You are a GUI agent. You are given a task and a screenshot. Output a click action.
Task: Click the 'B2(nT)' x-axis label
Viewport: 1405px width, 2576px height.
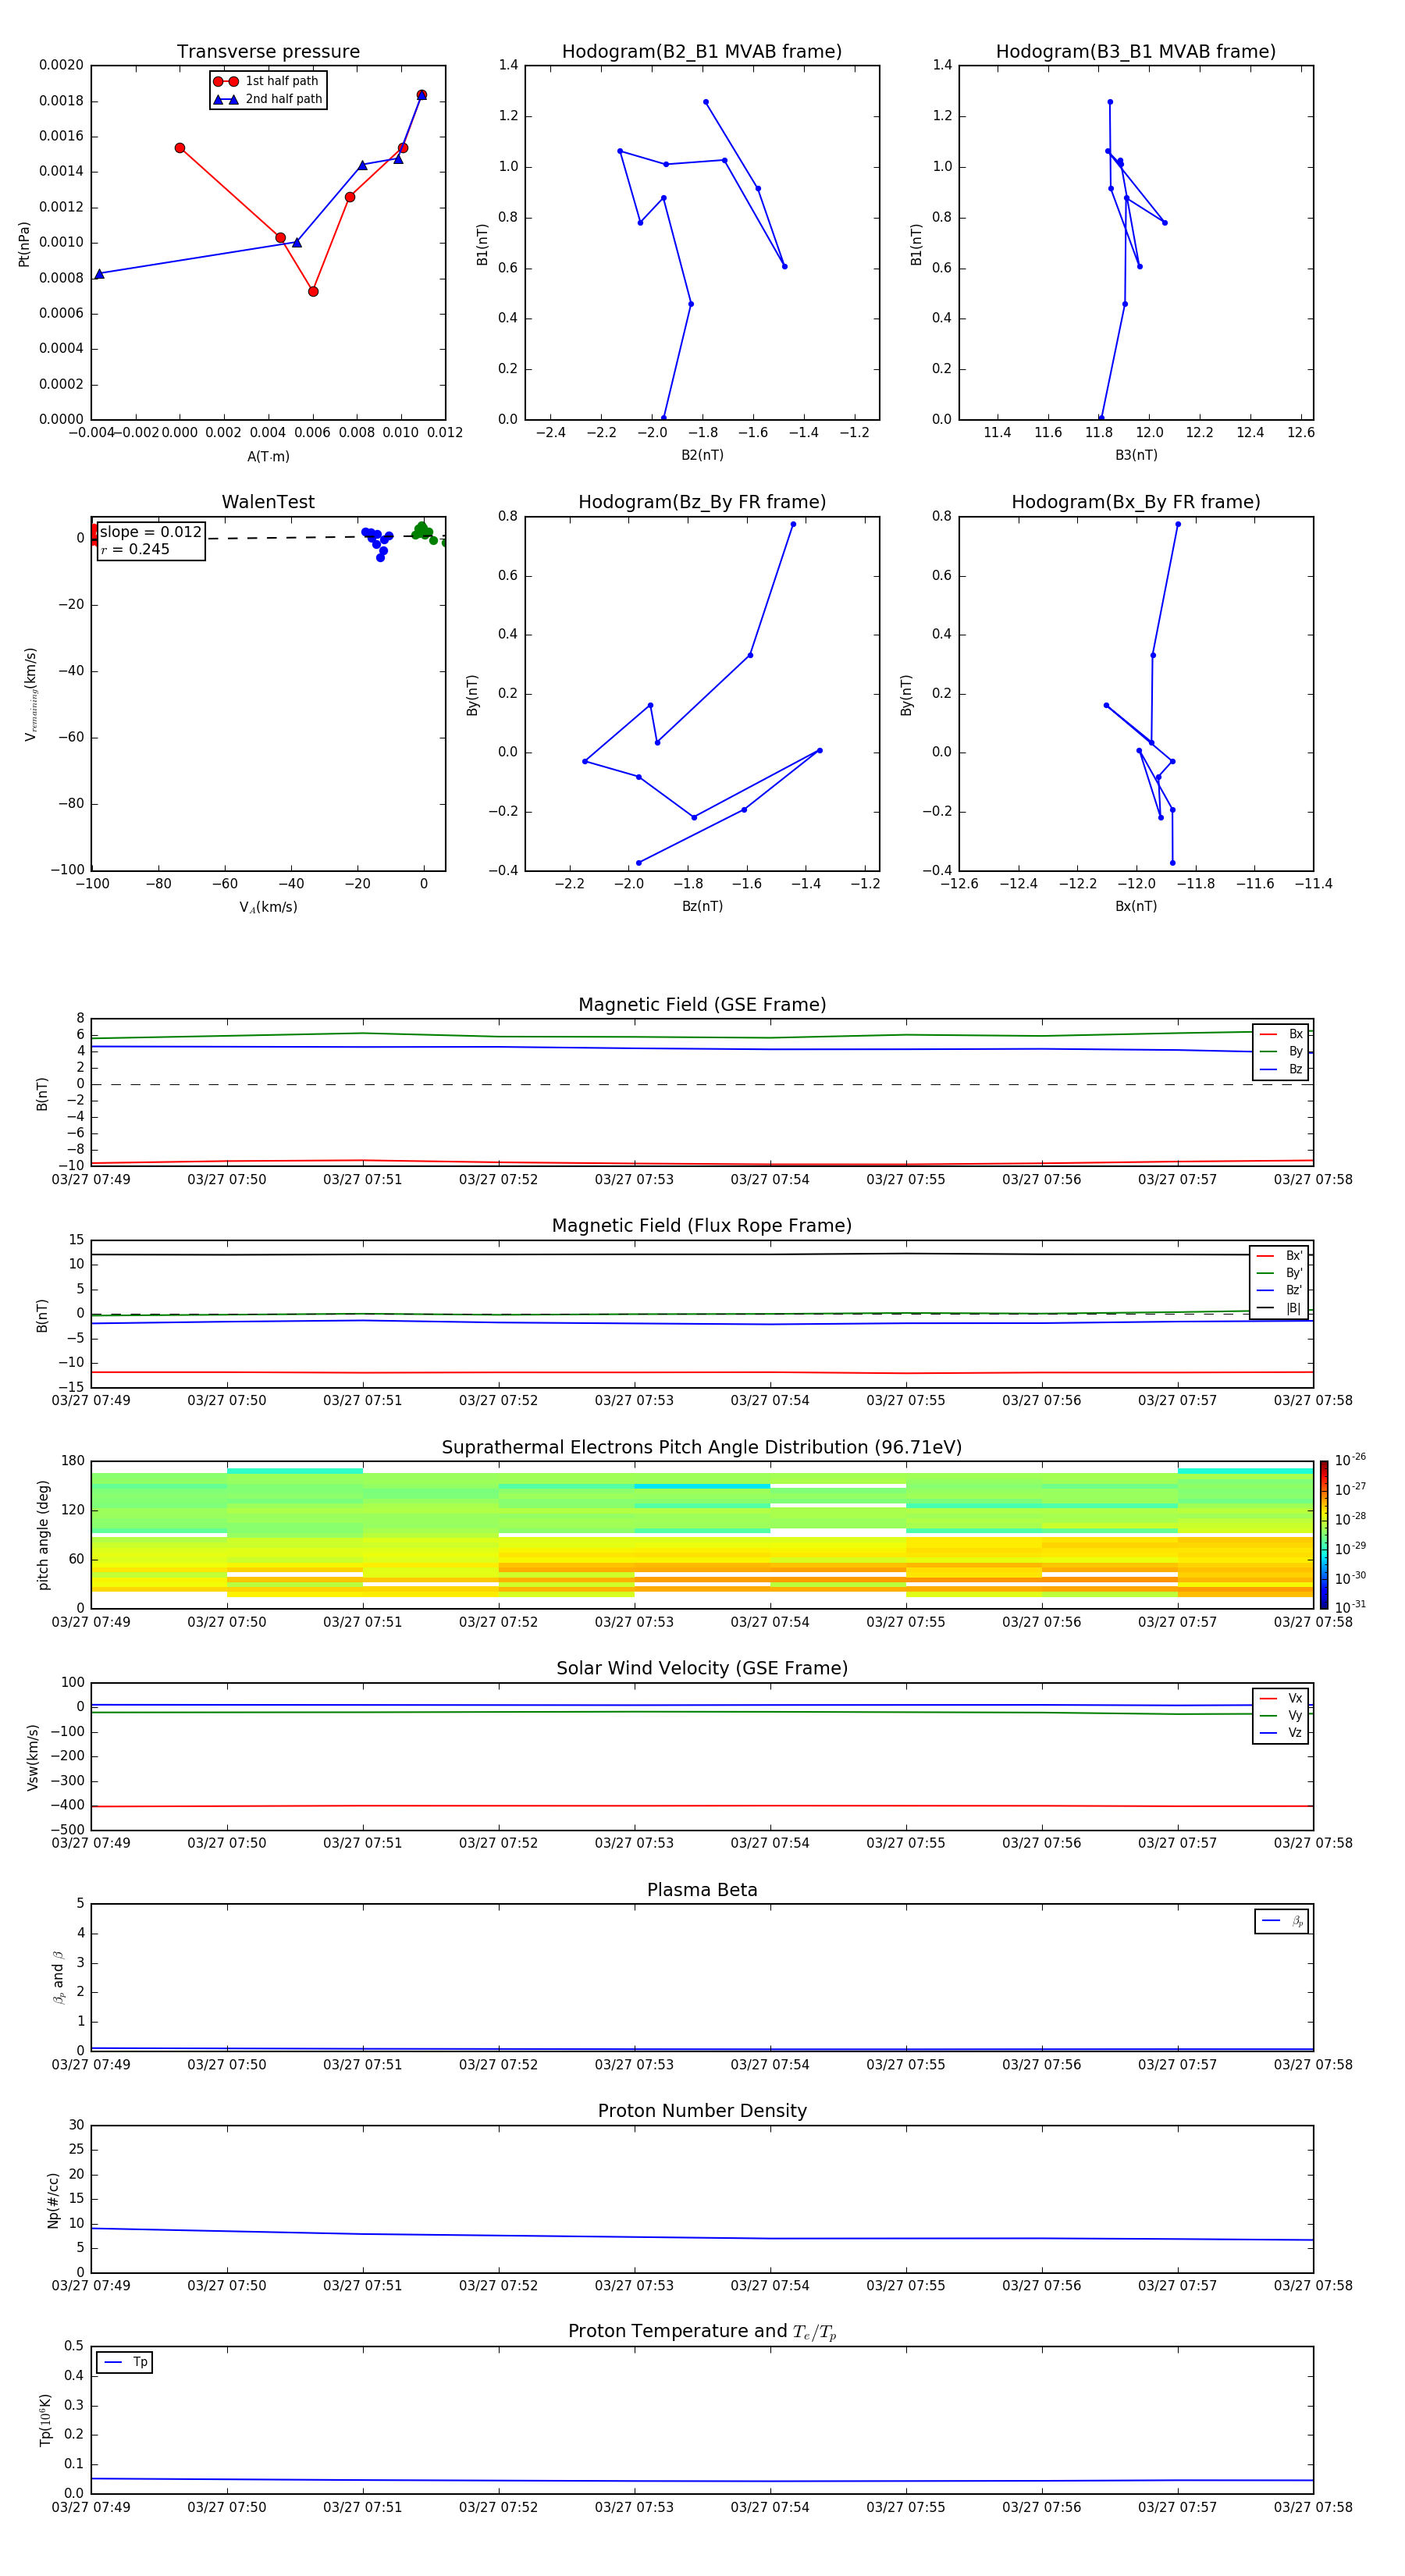[x=702, y=455]
